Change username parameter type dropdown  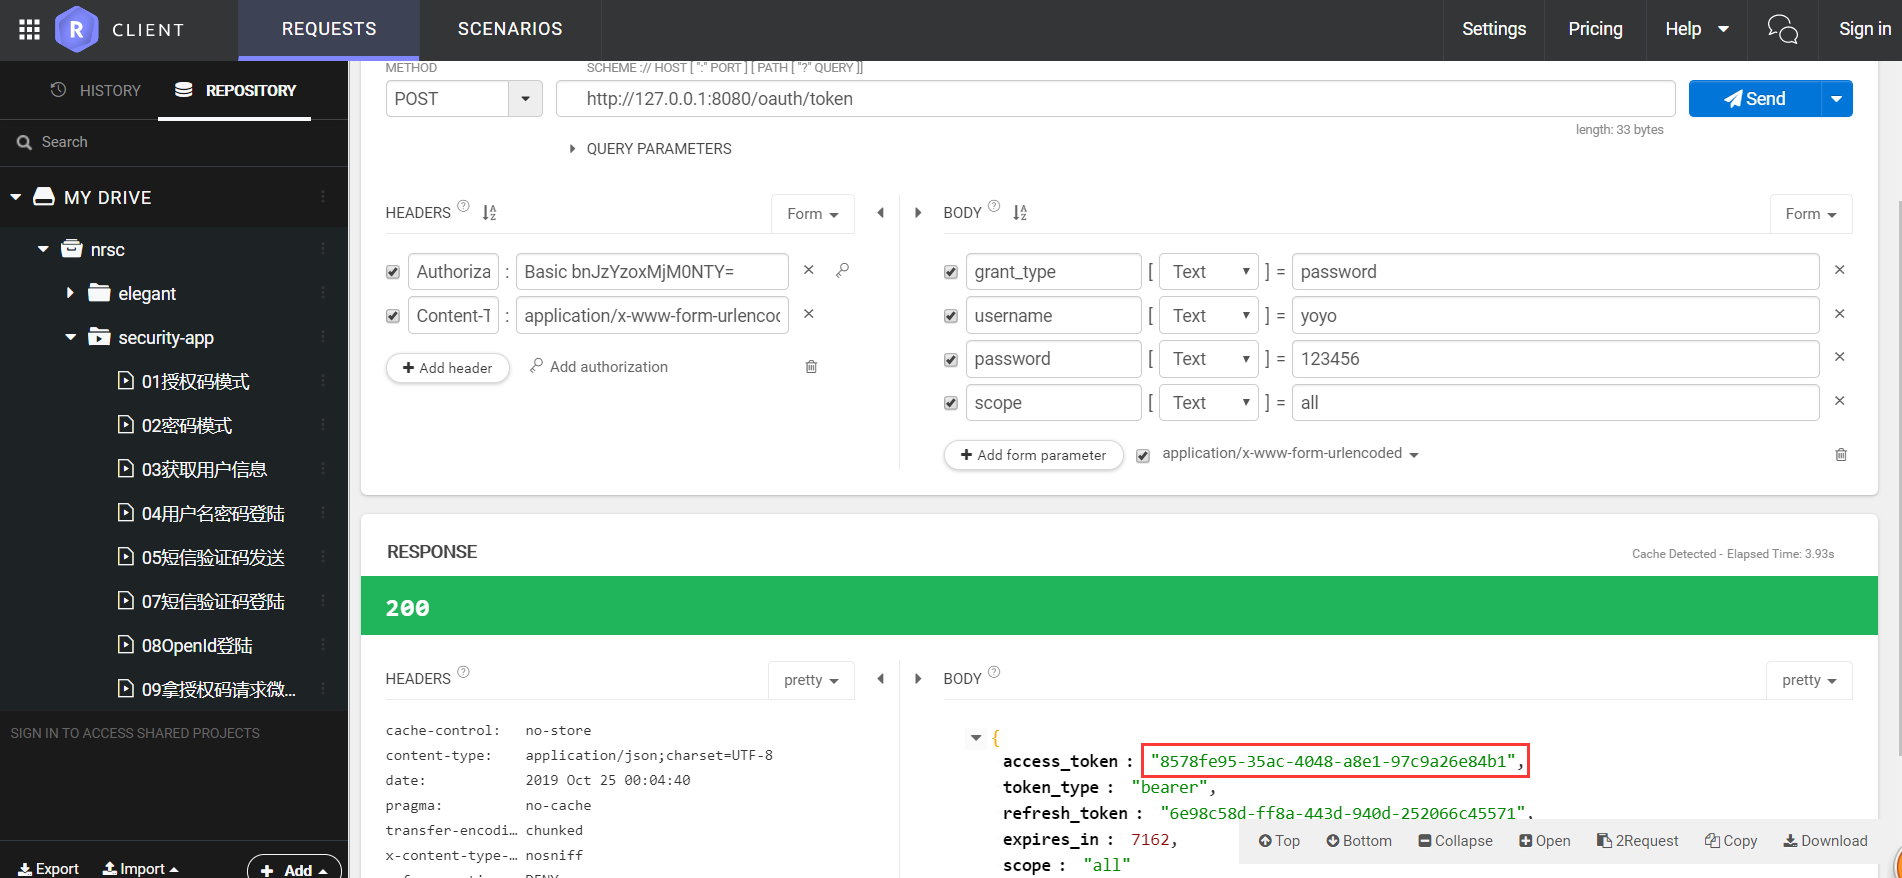click(x=1211, y=316)
